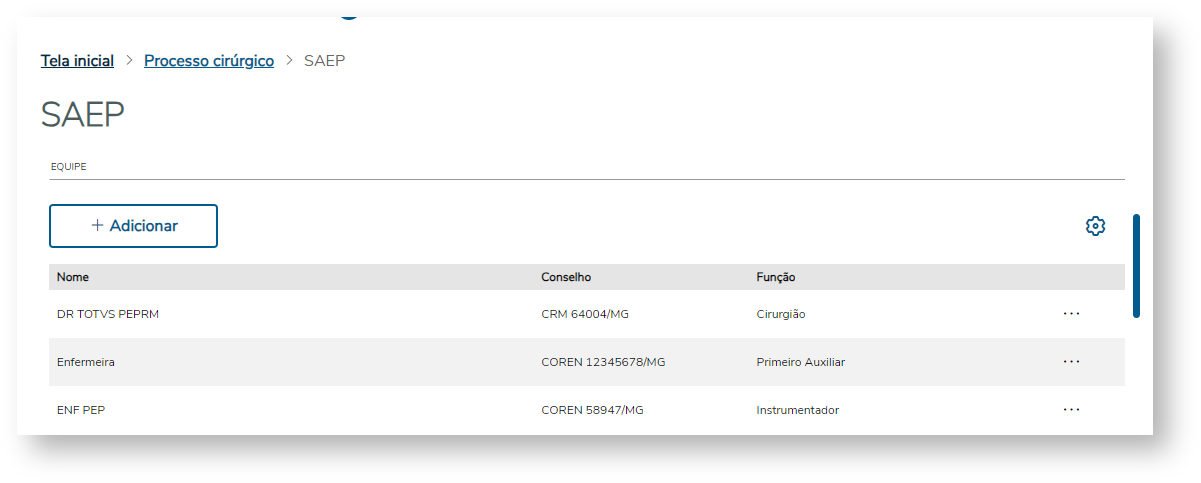Image resolution: width=1201 pixels, height=483 pixels.
Task: Go to Tela inicial breadcrumb link
Action: click(x=77, y=61)
